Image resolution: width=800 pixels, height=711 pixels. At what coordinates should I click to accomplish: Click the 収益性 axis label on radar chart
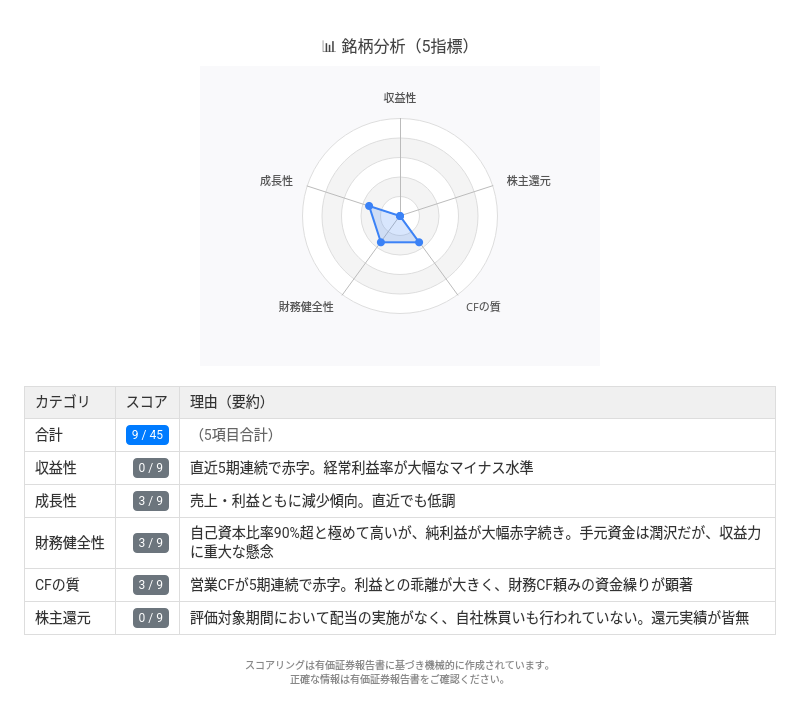pos(400,98)
